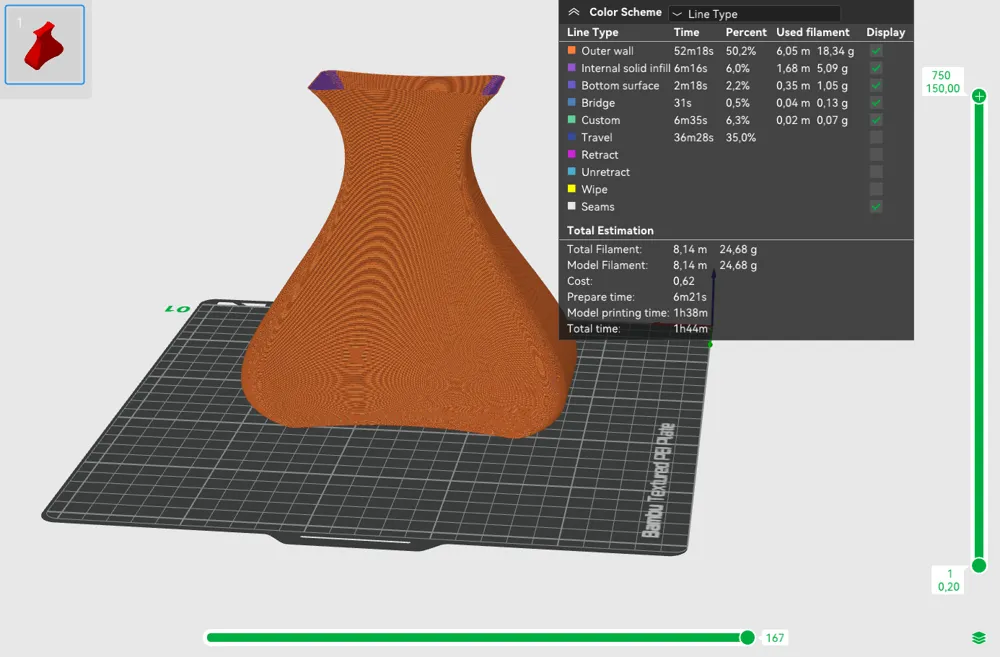The image size is (1000, 657).
Task: Click the Internal solid infill purple swatch
Action: pos(571,68)
